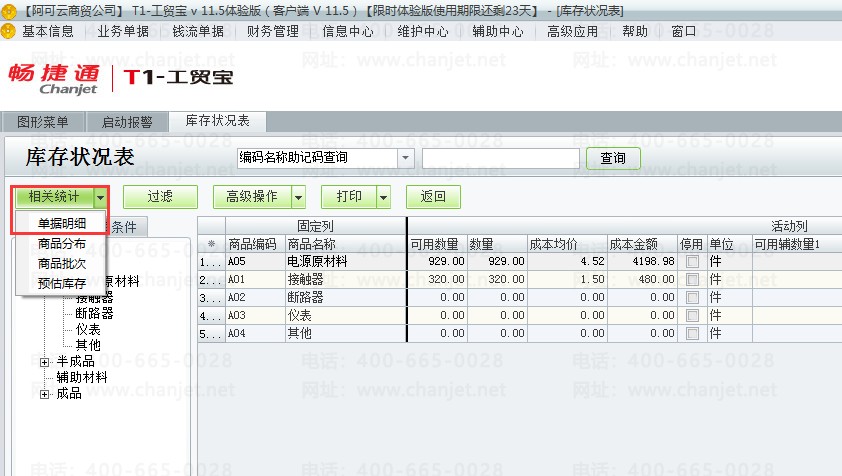Viewport: 842px width, 476px height.
Task: Toggle 停用 checkbox for 断路器 row
Action: point(692,298)
